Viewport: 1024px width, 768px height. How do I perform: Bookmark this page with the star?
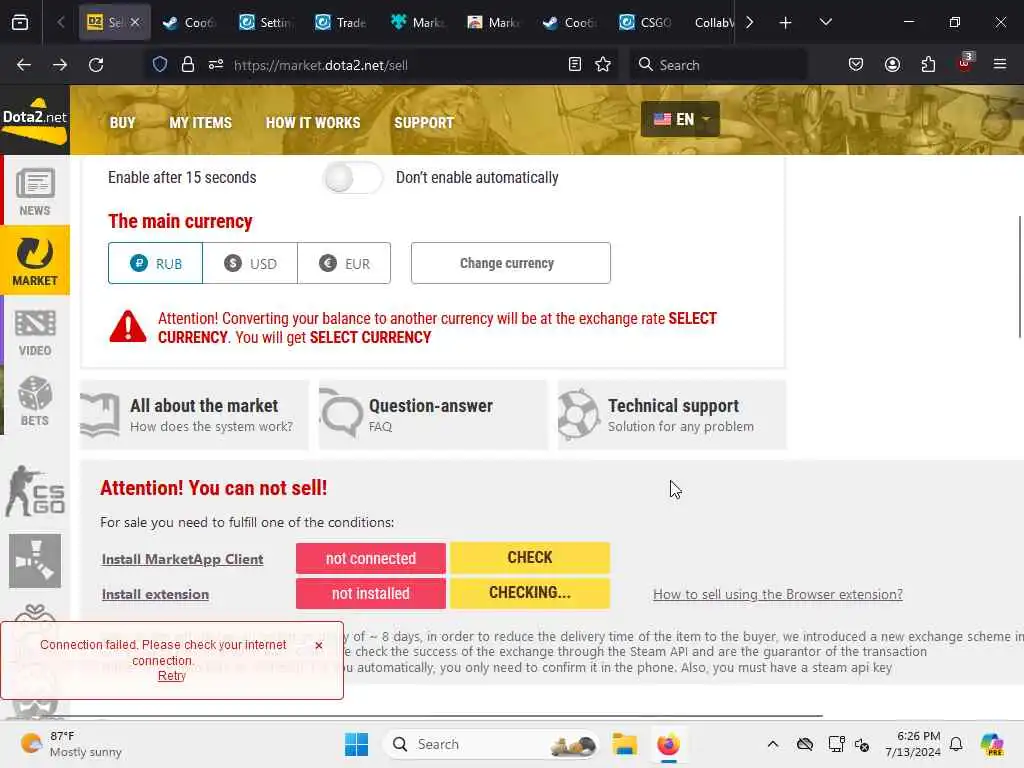tap(603, 65)
